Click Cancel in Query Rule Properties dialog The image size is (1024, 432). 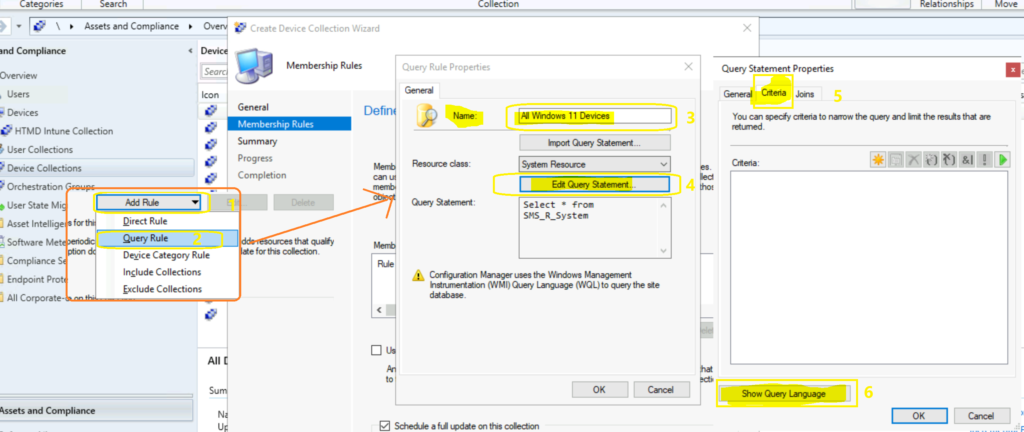pos(661,390)
